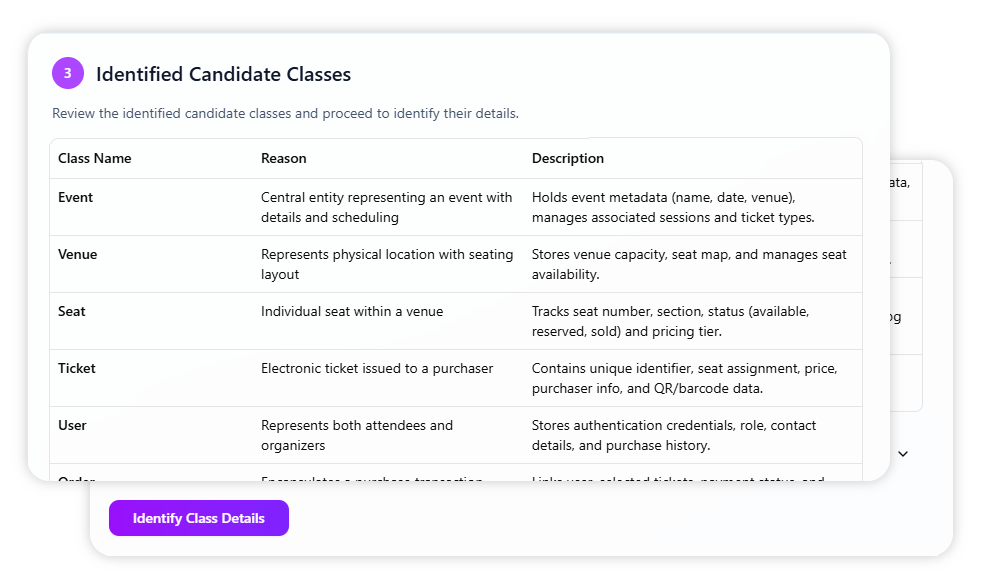Click the User description about authentication credentials
This screenshot has width=983, height=585.
pyautogui.click(x=681, y=435)
